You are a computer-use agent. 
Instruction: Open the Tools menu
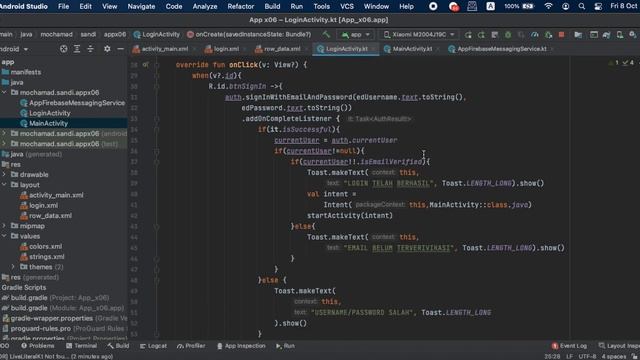(322, 7)
